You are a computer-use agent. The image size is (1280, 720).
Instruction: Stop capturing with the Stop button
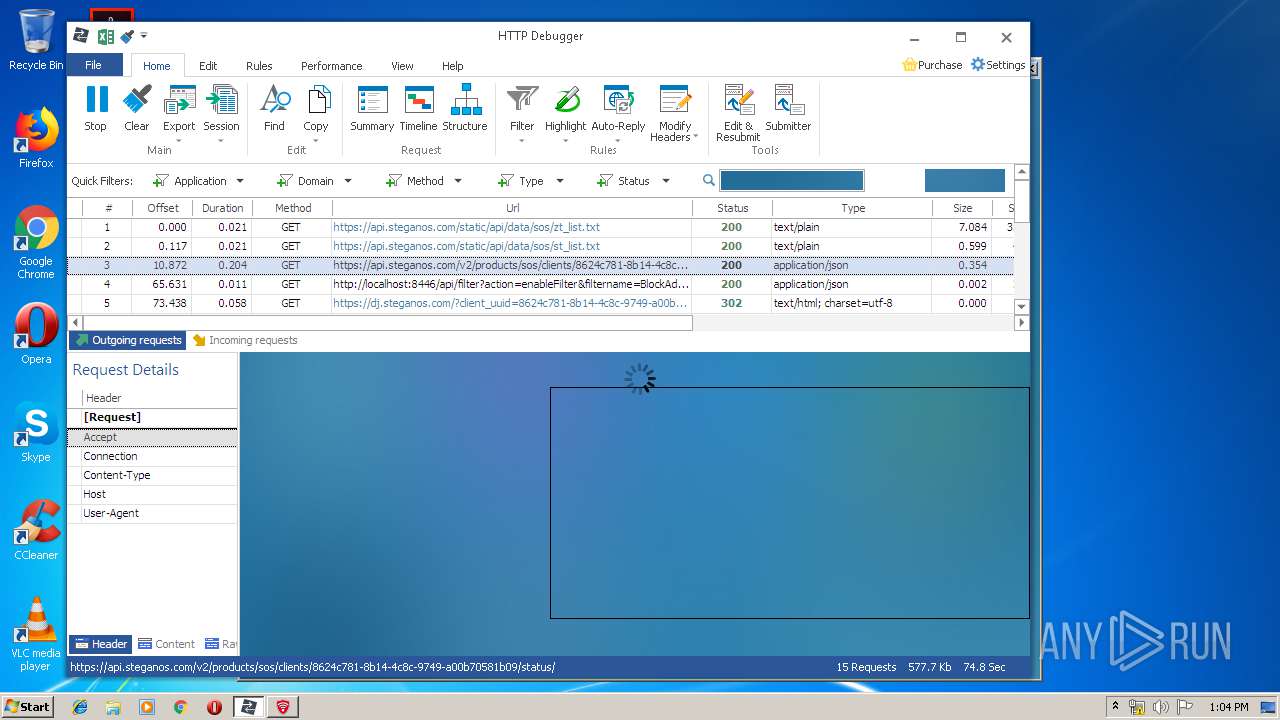(96, 110)
